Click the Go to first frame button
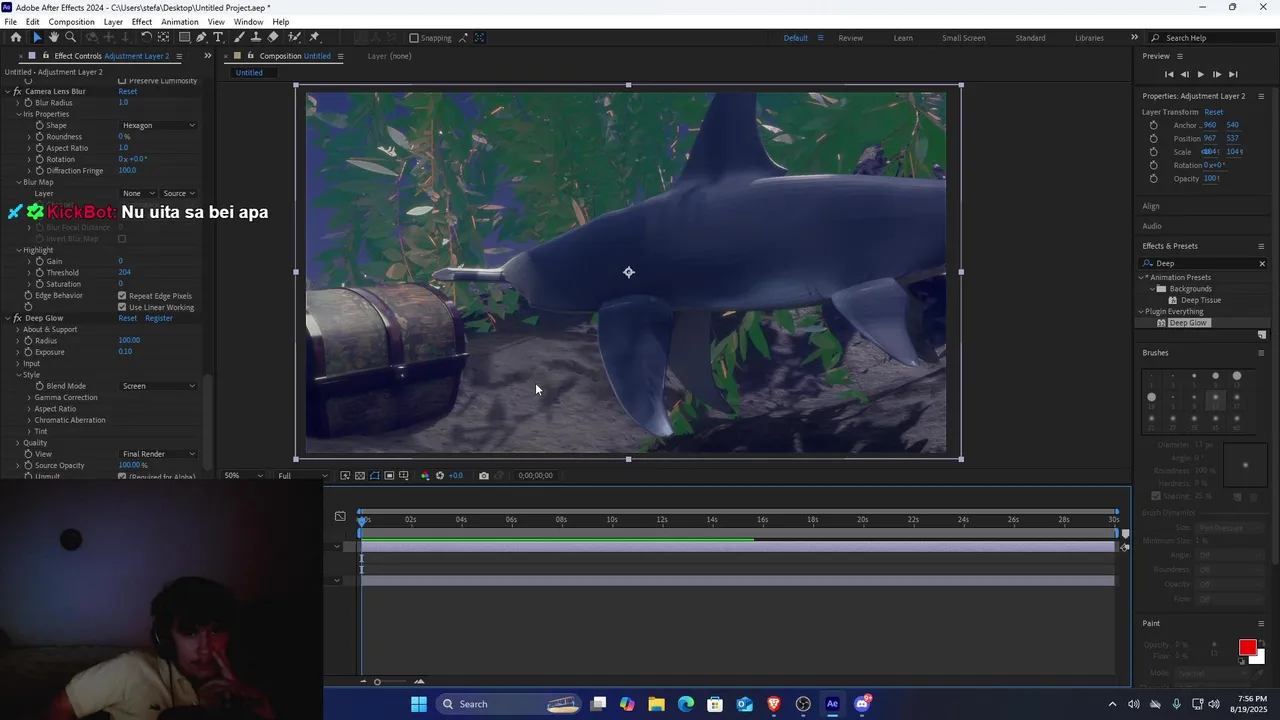This screenshot has width=1280, height=720. (x=1169, y=74)
